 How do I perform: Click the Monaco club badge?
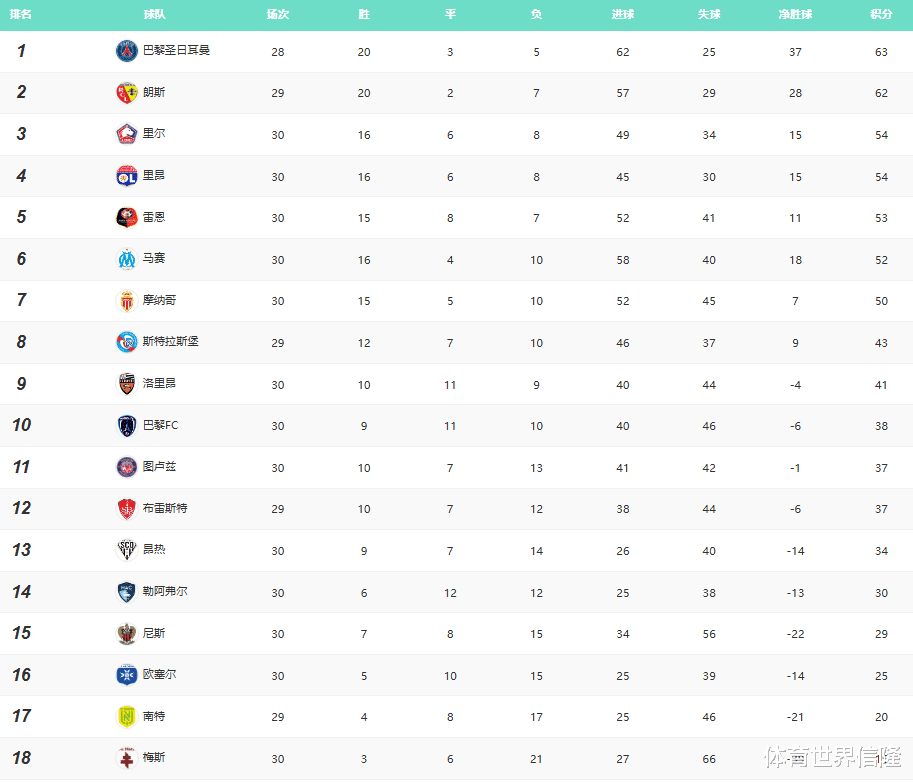click(126, 301)
